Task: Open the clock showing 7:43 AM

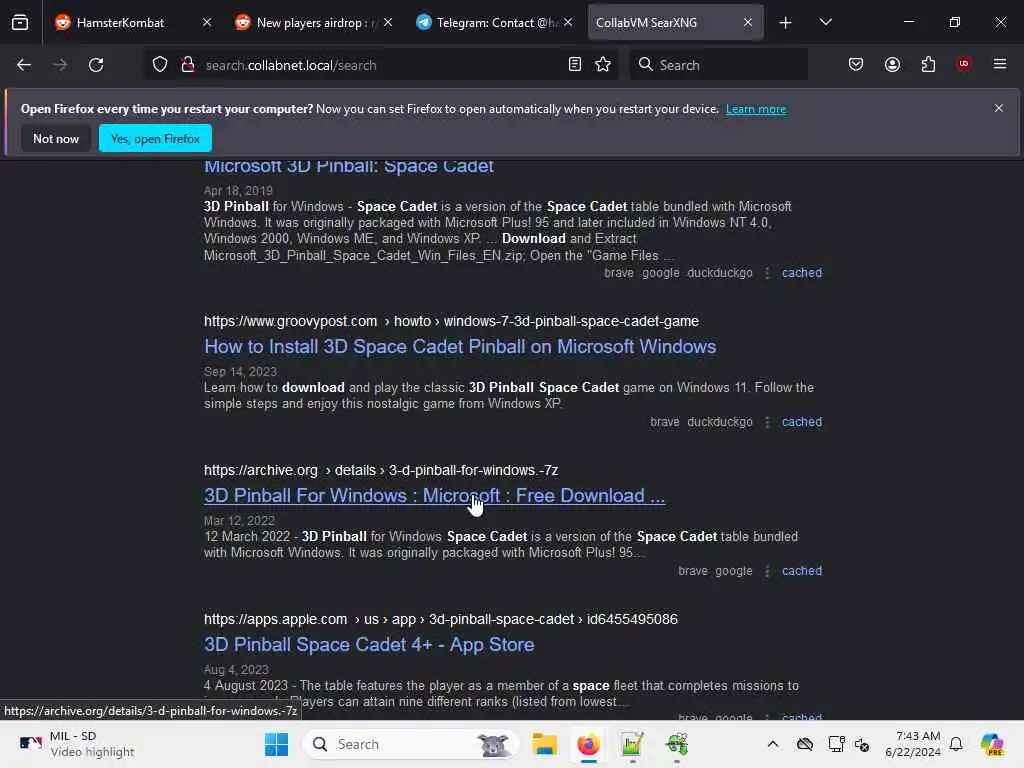Action: pos(913,744)
